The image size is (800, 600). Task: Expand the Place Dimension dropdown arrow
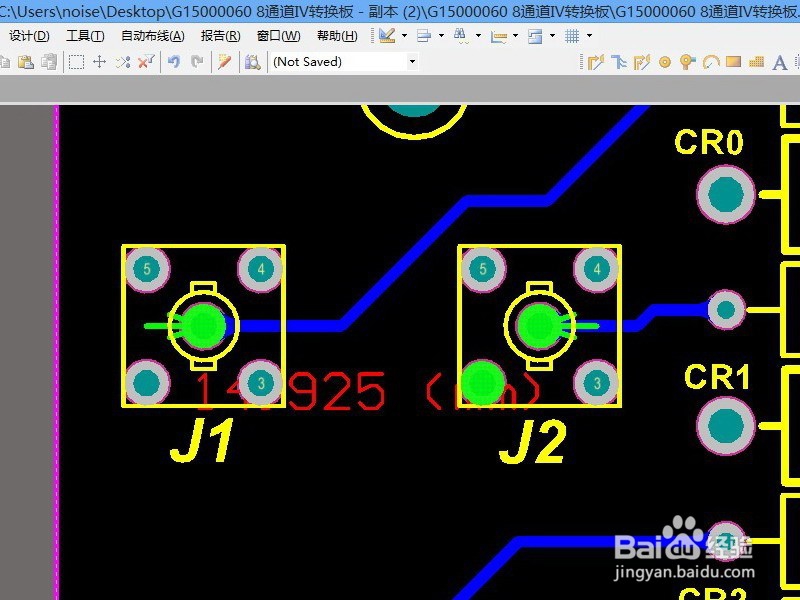[x=515, y=36]
